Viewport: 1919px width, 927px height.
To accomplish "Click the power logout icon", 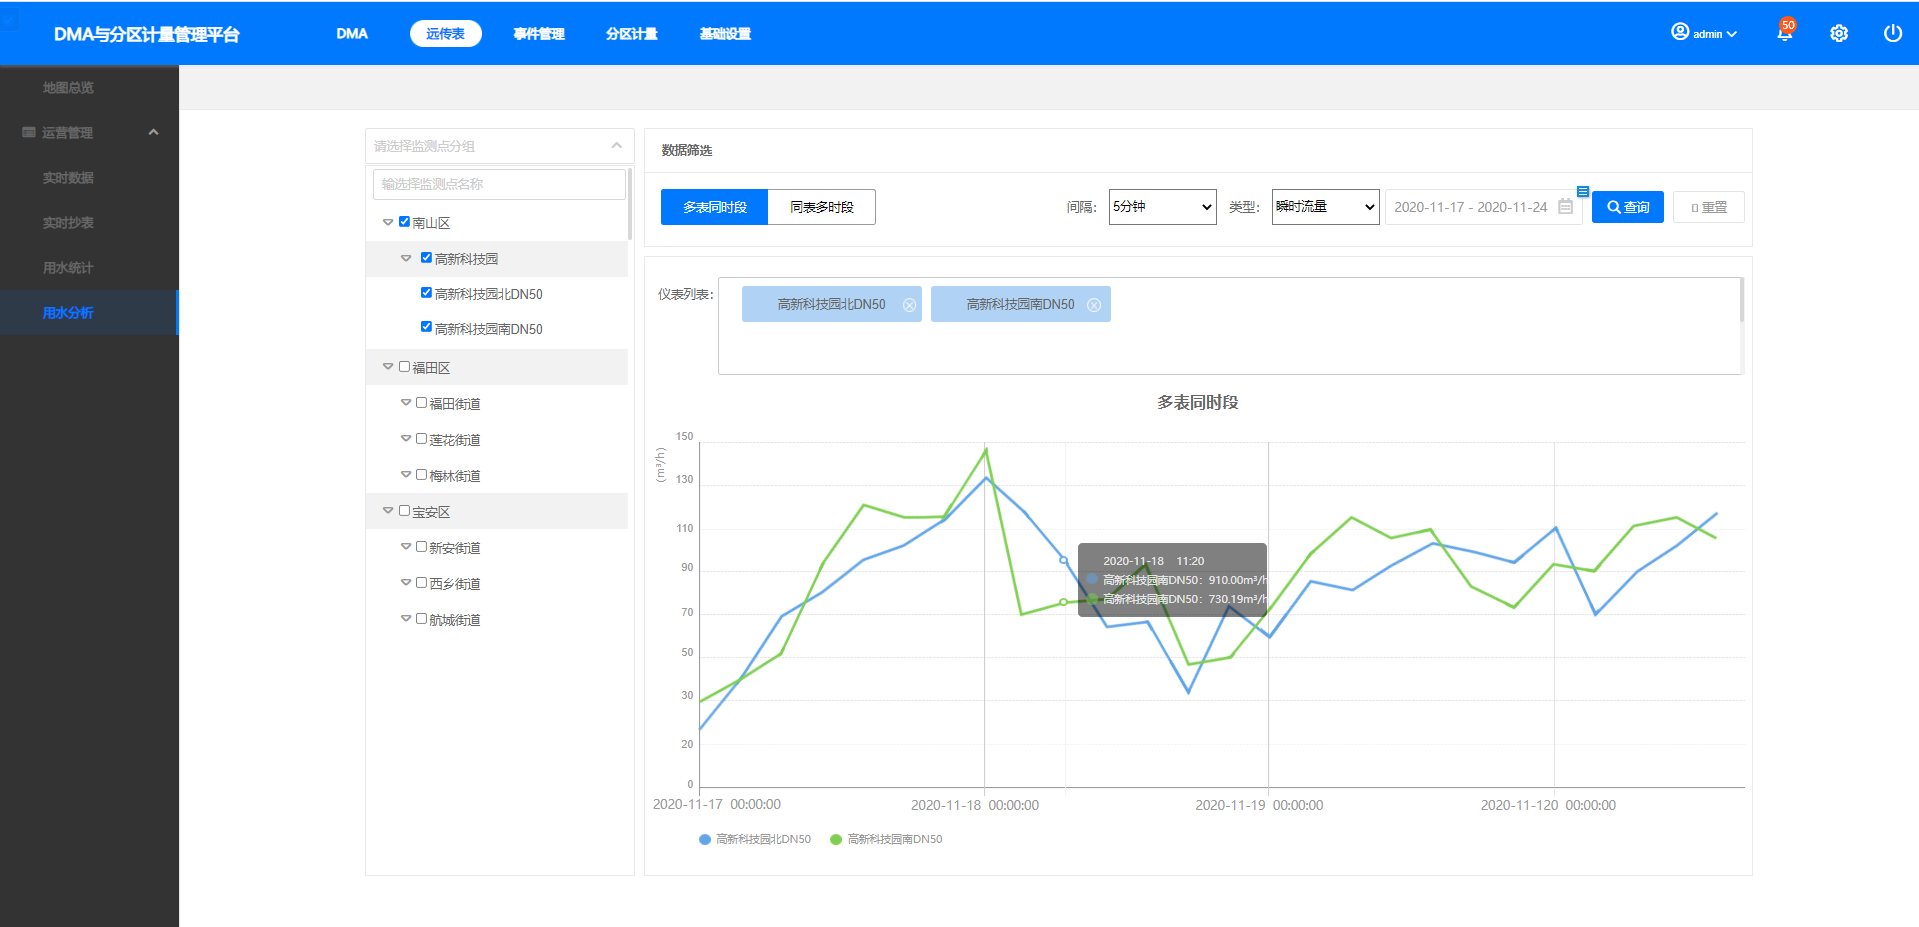I will [x=1893, y=33].
